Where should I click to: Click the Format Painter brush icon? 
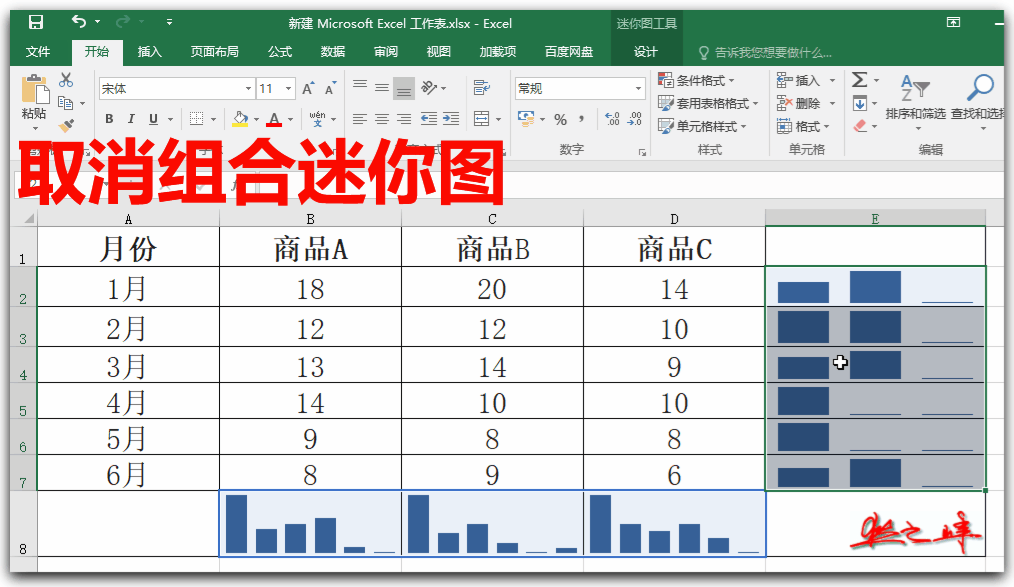tap(66, 125)
